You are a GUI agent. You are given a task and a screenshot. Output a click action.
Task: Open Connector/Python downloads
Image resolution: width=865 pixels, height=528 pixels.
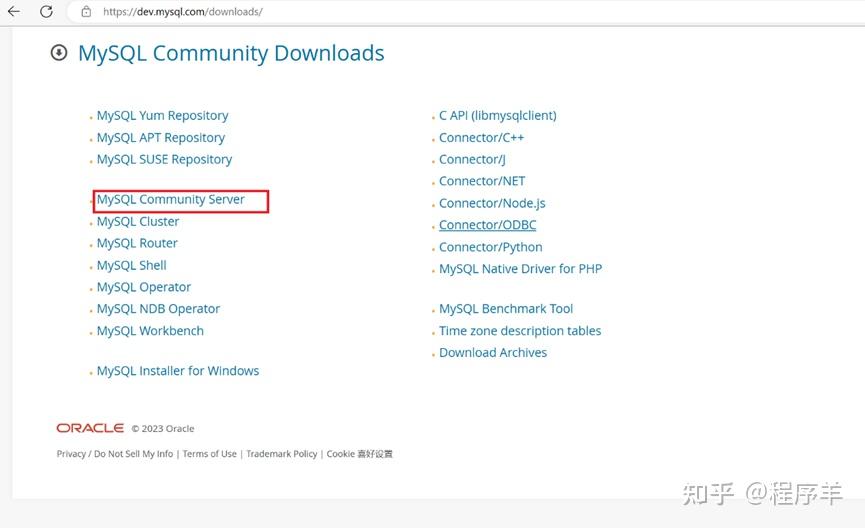(490, 247)
